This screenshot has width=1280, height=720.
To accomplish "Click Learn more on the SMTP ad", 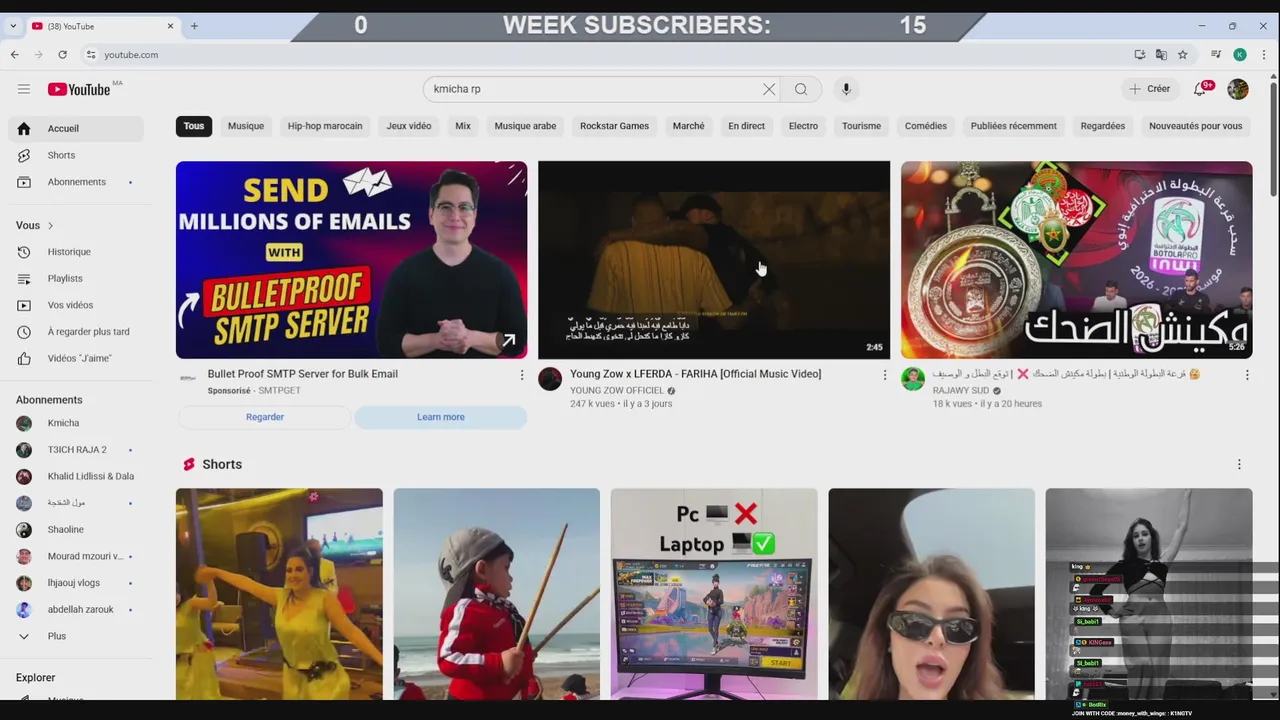I will (441, 417).
